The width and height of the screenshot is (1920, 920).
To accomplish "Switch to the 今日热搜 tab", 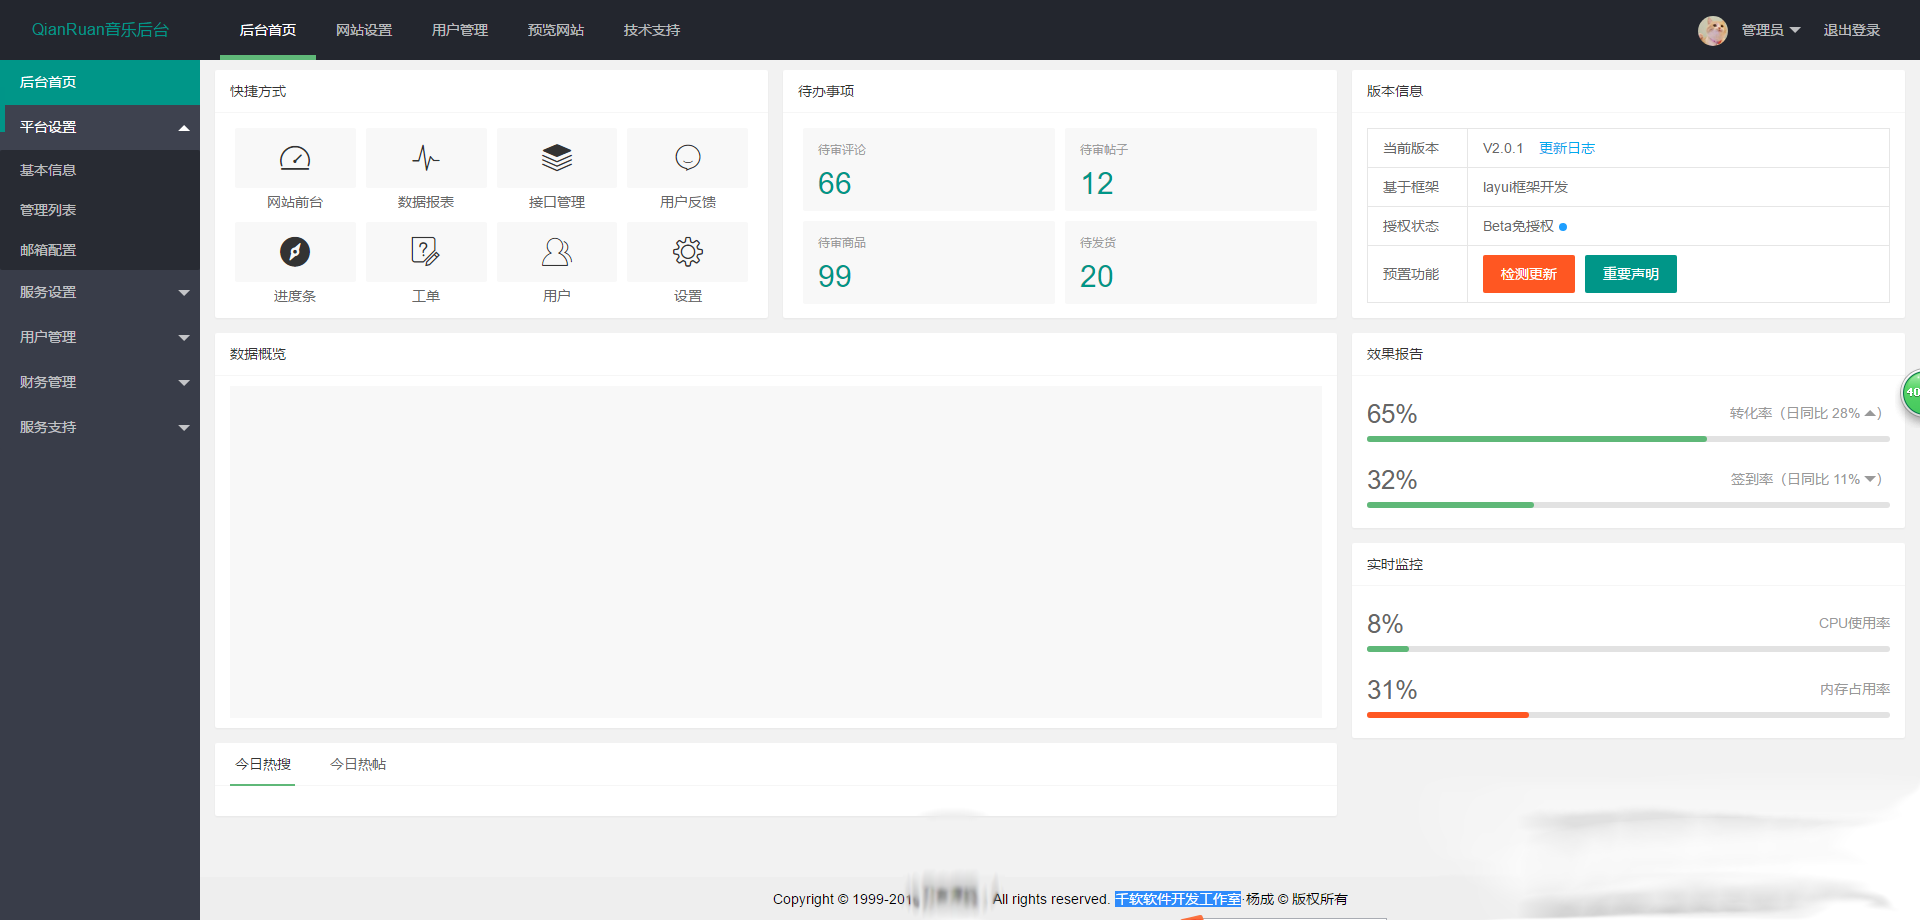I will (x=263, y=764).
